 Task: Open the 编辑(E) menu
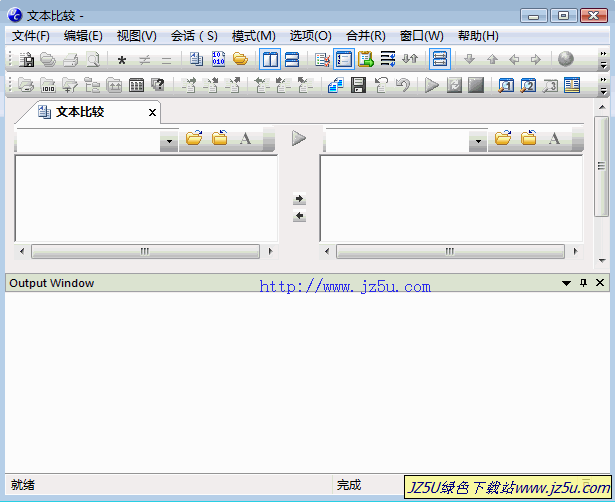tap(83, 36)
